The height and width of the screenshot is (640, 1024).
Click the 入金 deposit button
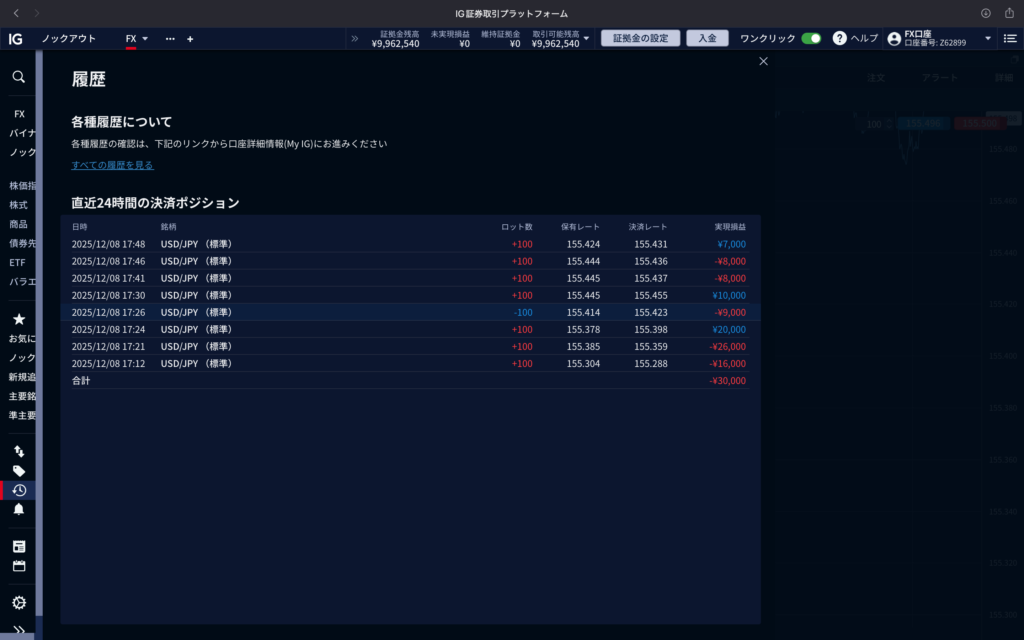point(707,38)
